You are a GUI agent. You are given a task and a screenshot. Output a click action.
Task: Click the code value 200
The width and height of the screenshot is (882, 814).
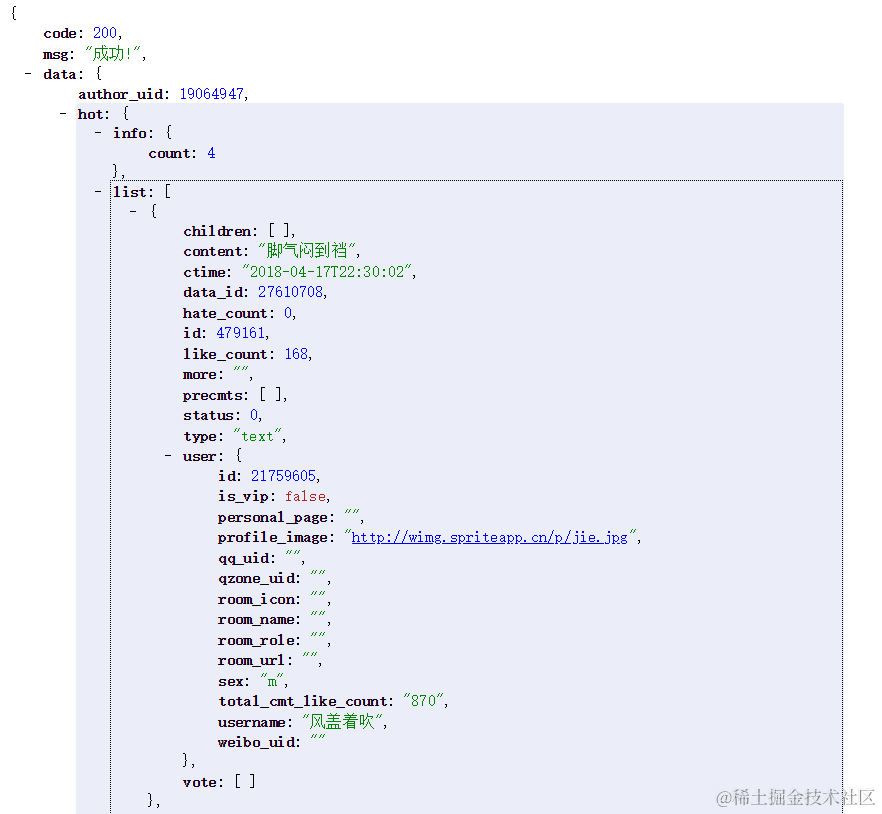105,33
